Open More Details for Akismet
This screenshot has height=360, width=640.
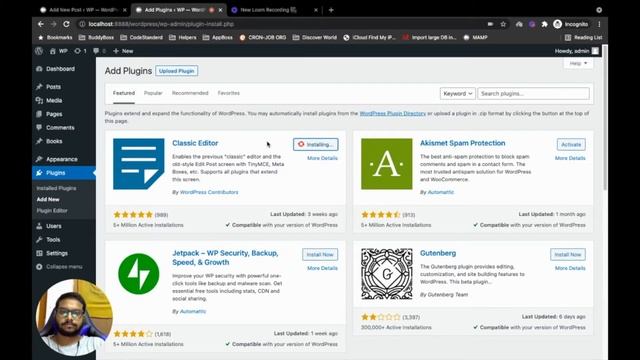pyautogui.click(x=570, y=158)
